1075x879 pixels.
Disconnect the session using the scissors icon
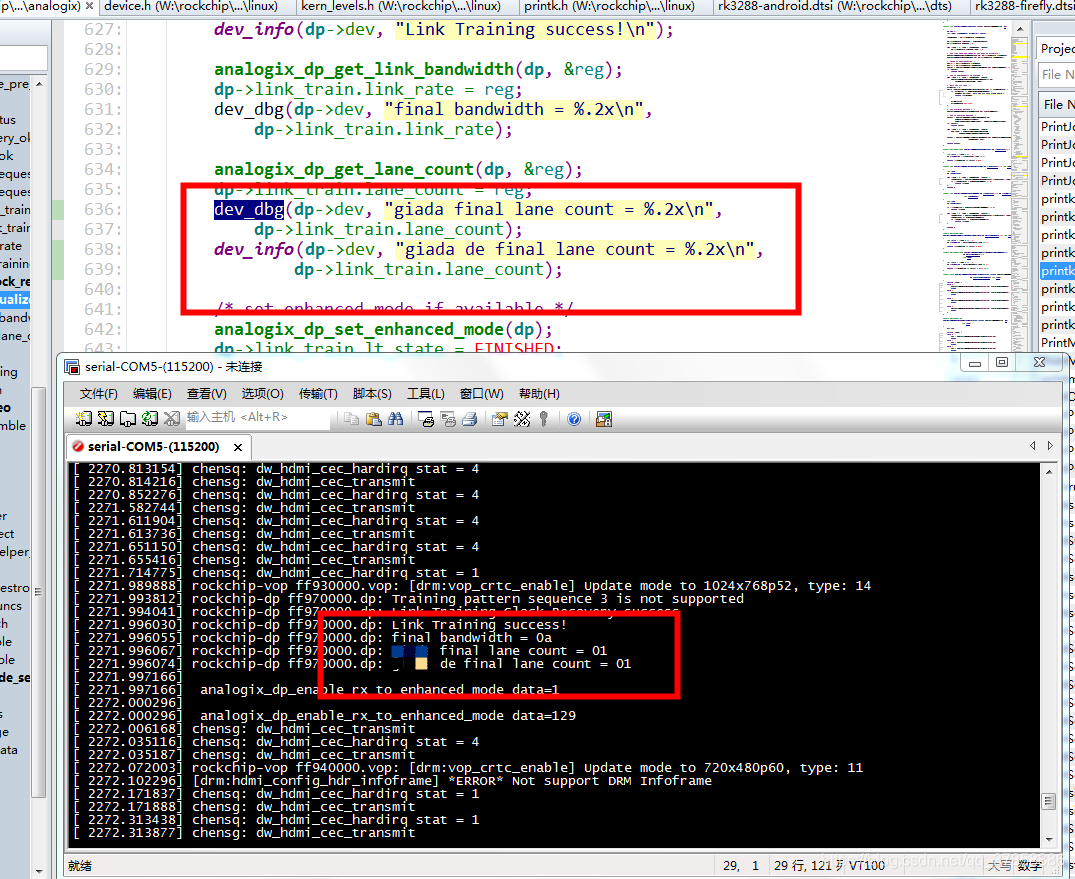point(170,418)
